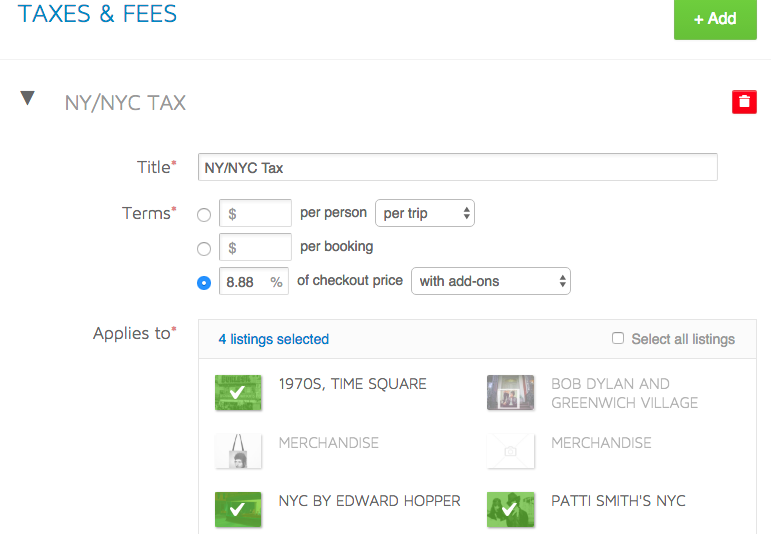
Task: Deselect 1970s, Time Square thumbnail
Action: point(238,392)
